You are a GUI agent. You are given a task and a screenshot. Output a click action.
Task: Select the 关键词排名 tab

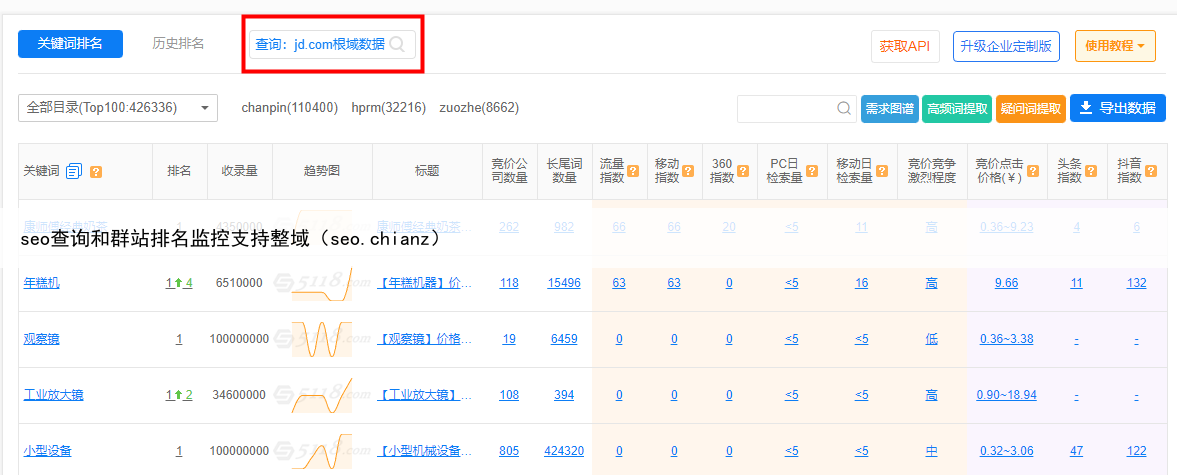(x=70, y=44)
